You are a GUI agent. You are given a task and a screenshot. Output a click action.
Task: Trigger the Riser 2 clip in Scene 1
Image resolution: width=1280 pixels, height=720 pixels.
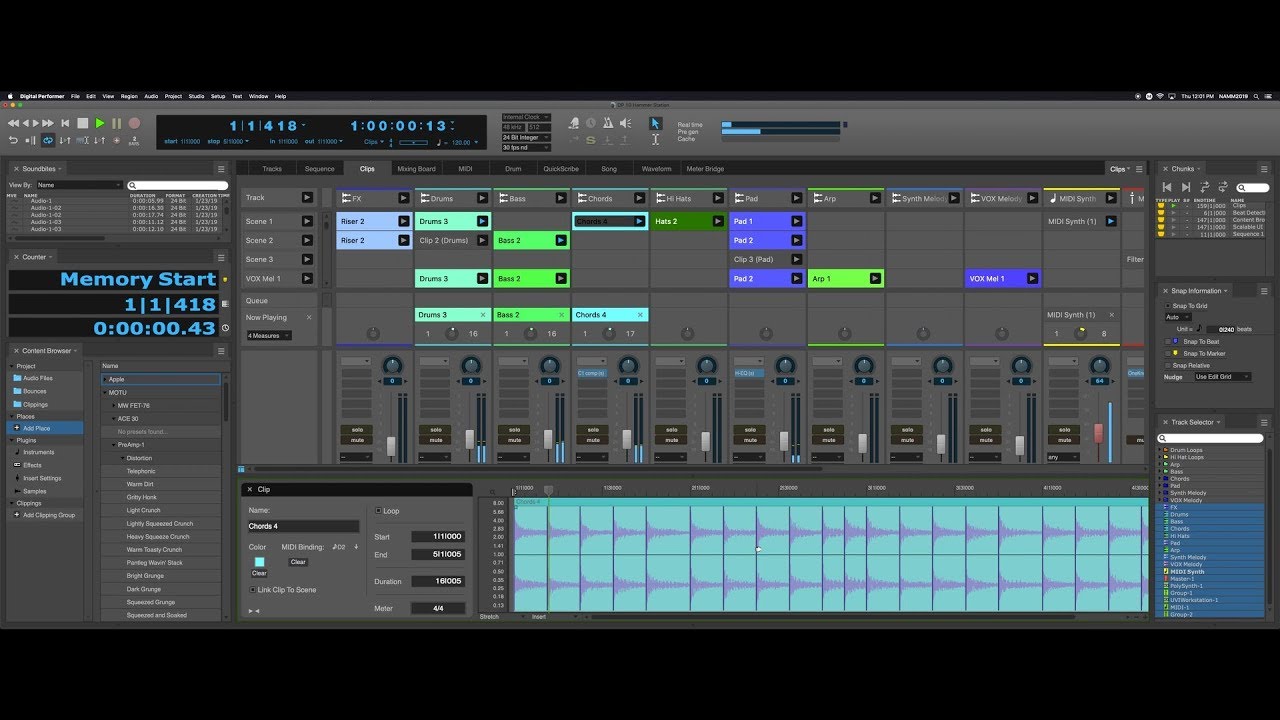403,221
